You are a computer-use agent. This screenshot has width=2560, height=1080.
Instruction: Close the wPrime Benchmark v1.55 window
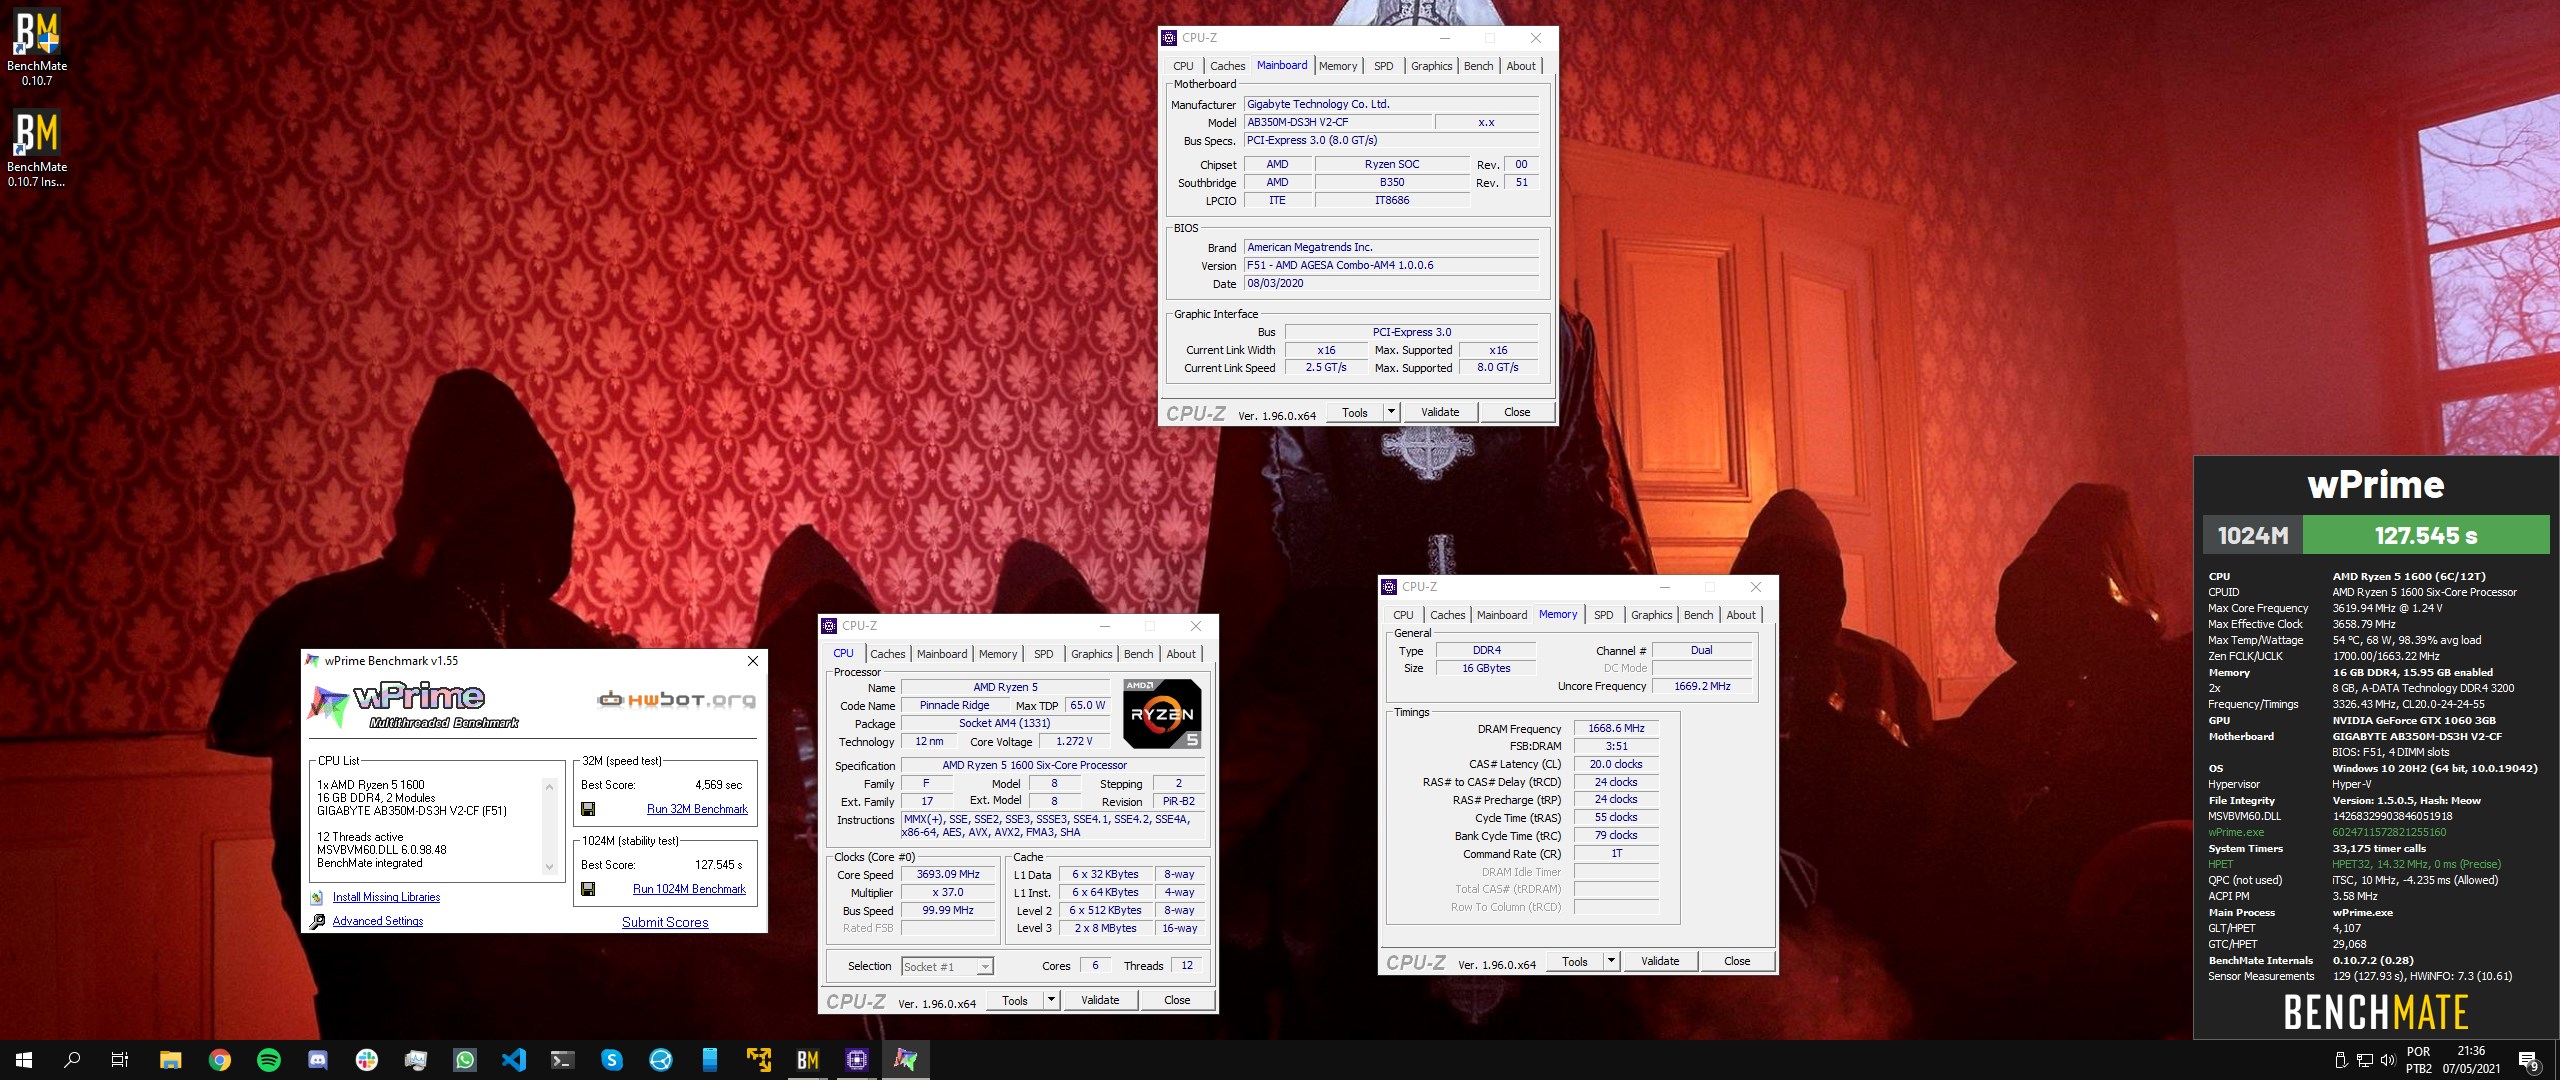tap(753, 661)
